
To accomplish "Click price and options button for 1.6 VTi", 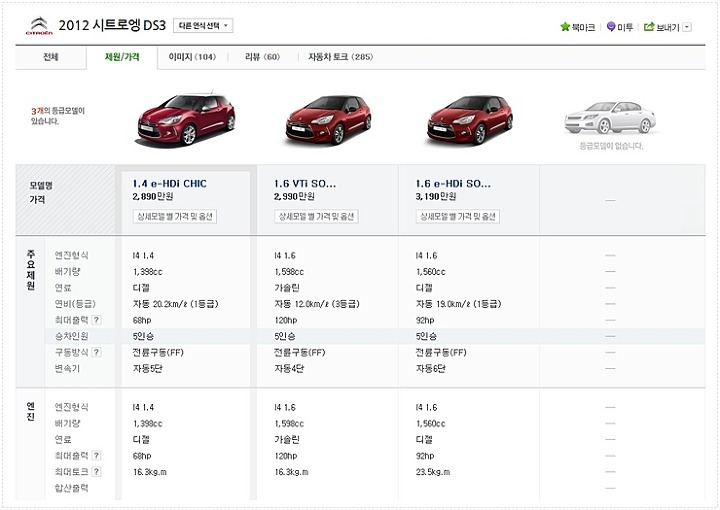I will [316, 217].
